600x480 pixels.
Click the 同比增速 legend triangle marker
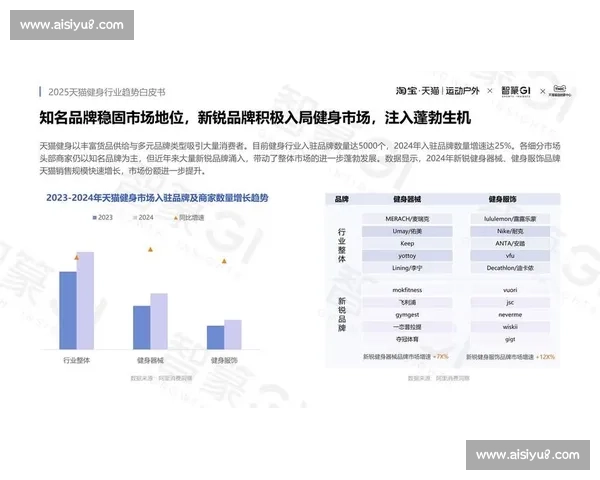[x=176, y=217]
